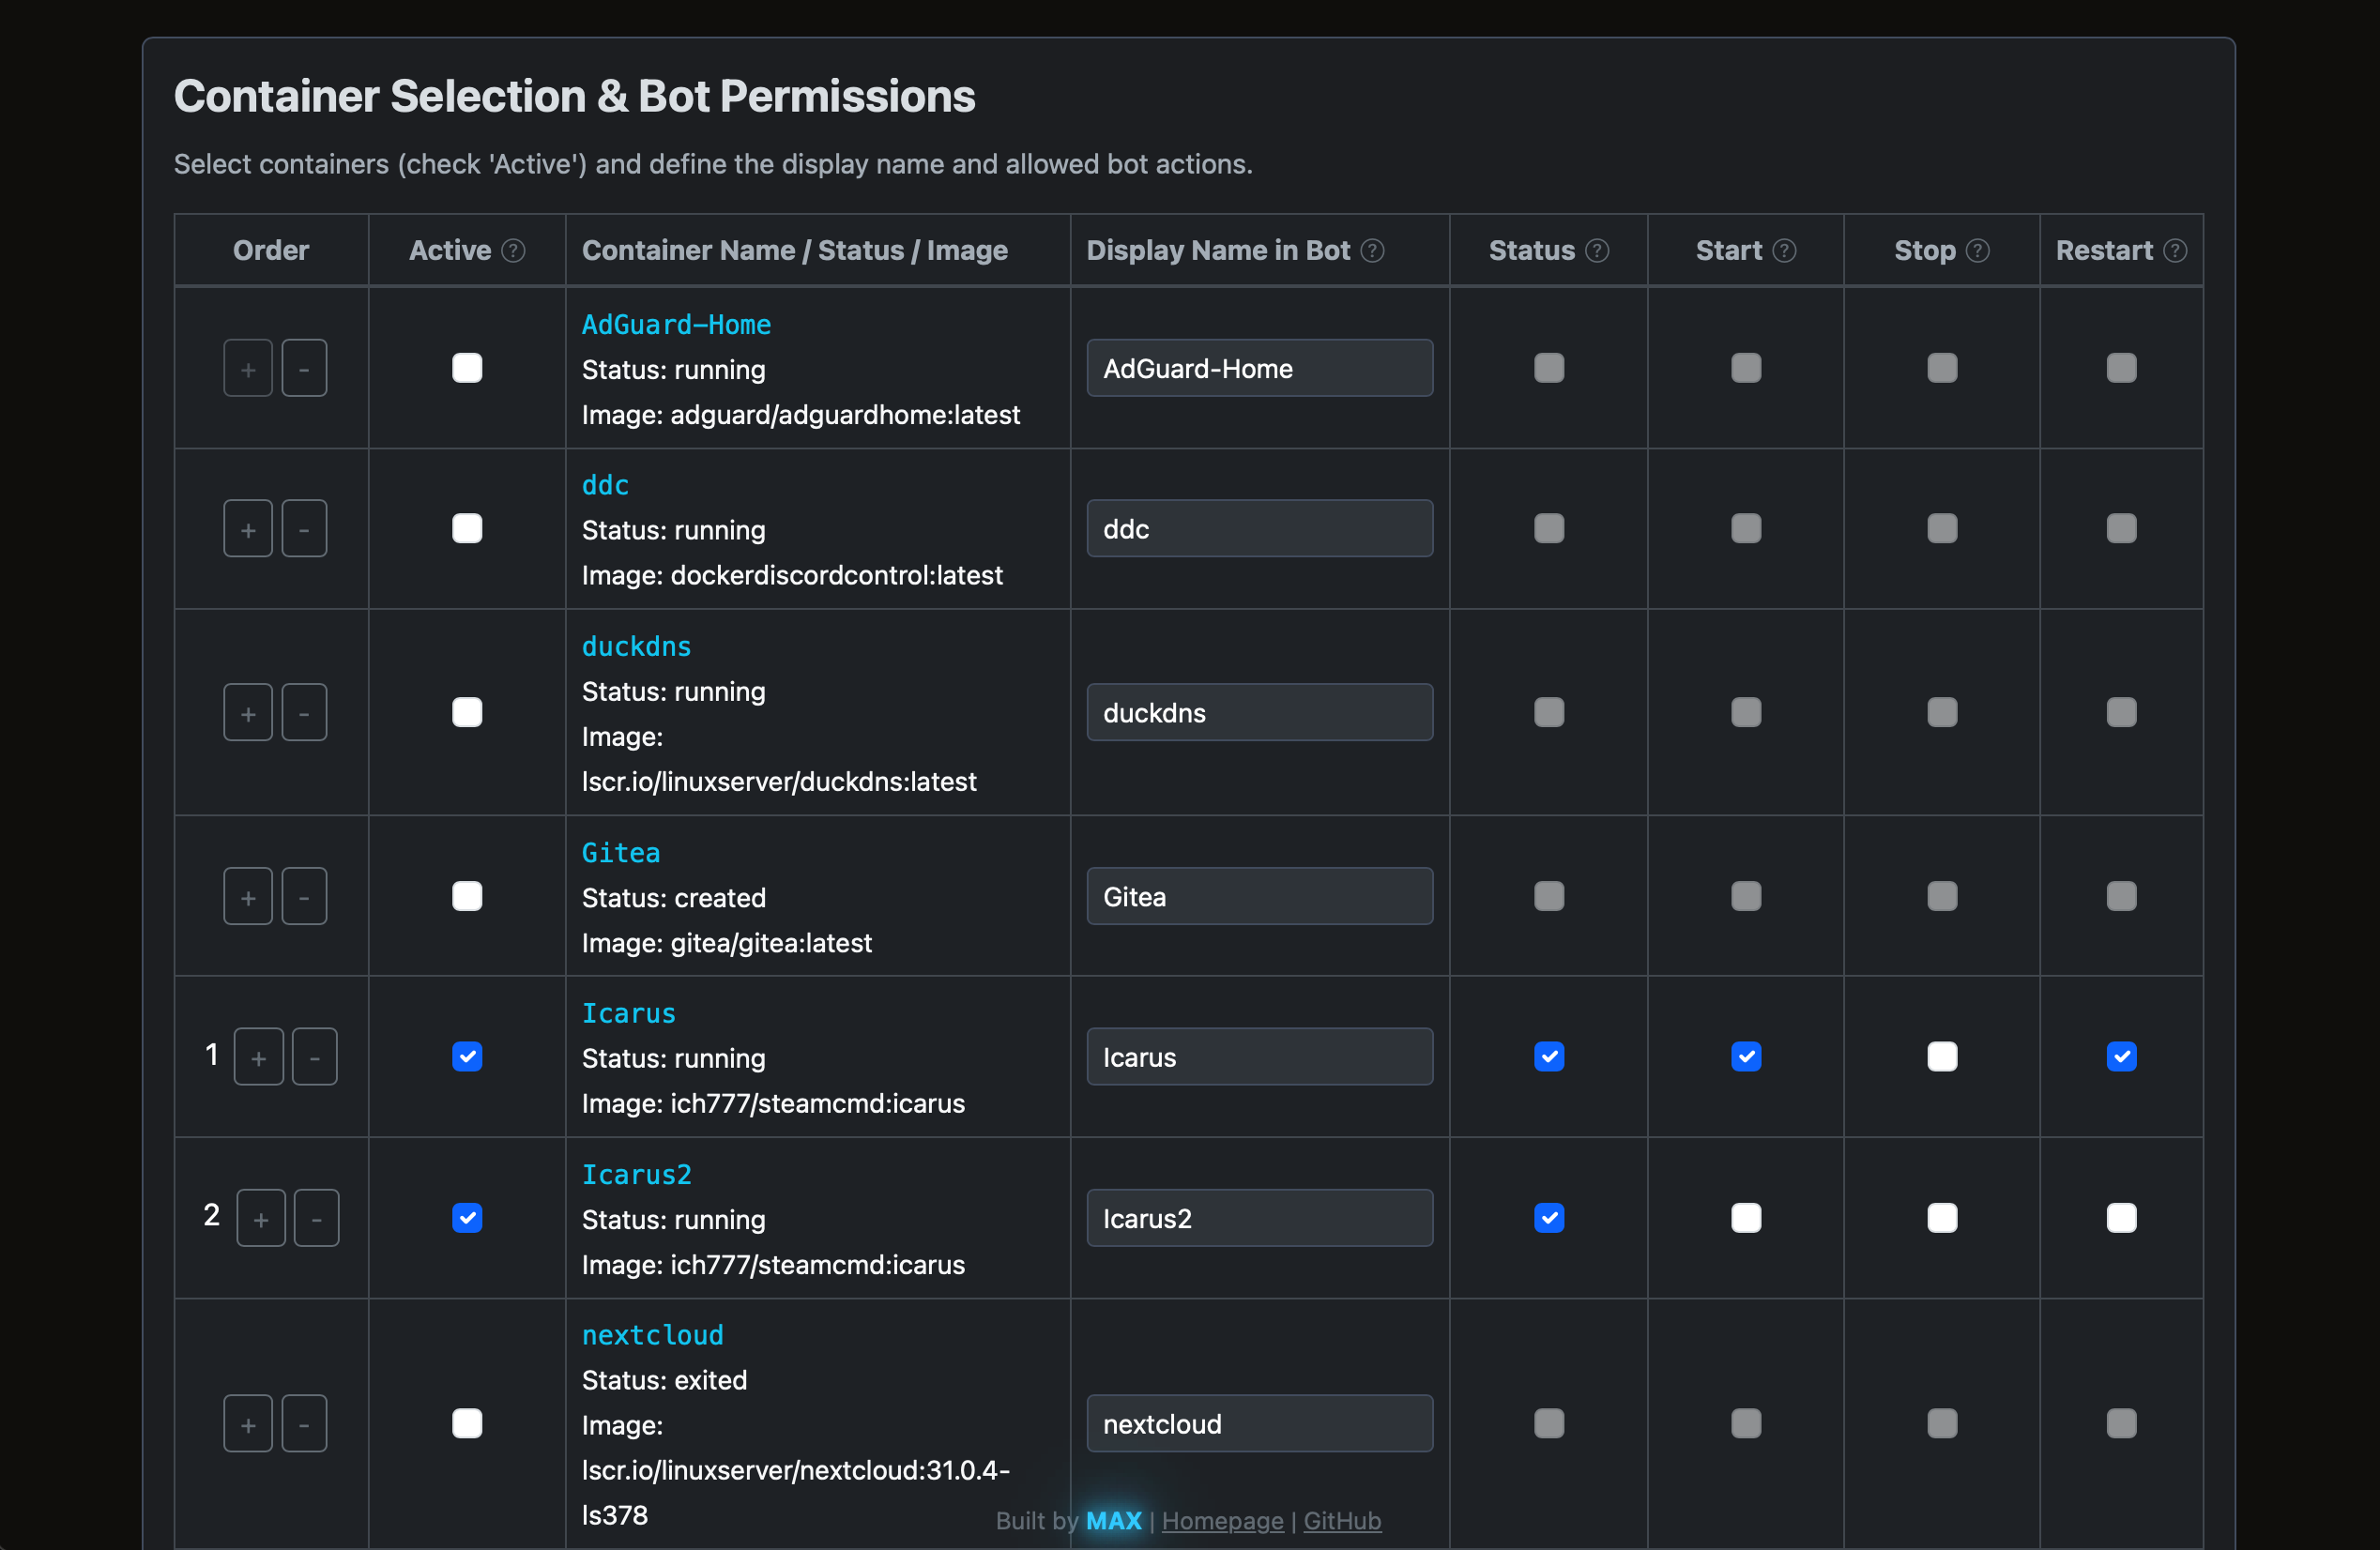Screen dimensions: 2380x1550
Task: Click the minus order button for Icarus
Action: (x=315, y=1056)
